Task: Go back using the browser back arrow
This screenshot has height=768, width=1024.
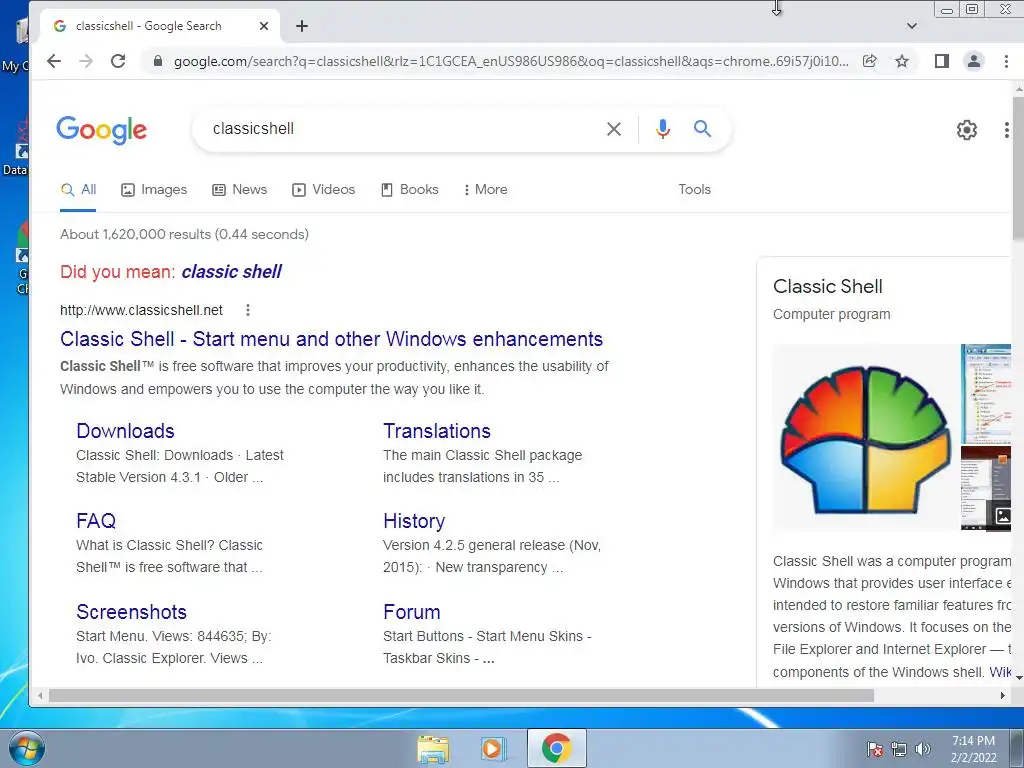Action: pos(54,61)
